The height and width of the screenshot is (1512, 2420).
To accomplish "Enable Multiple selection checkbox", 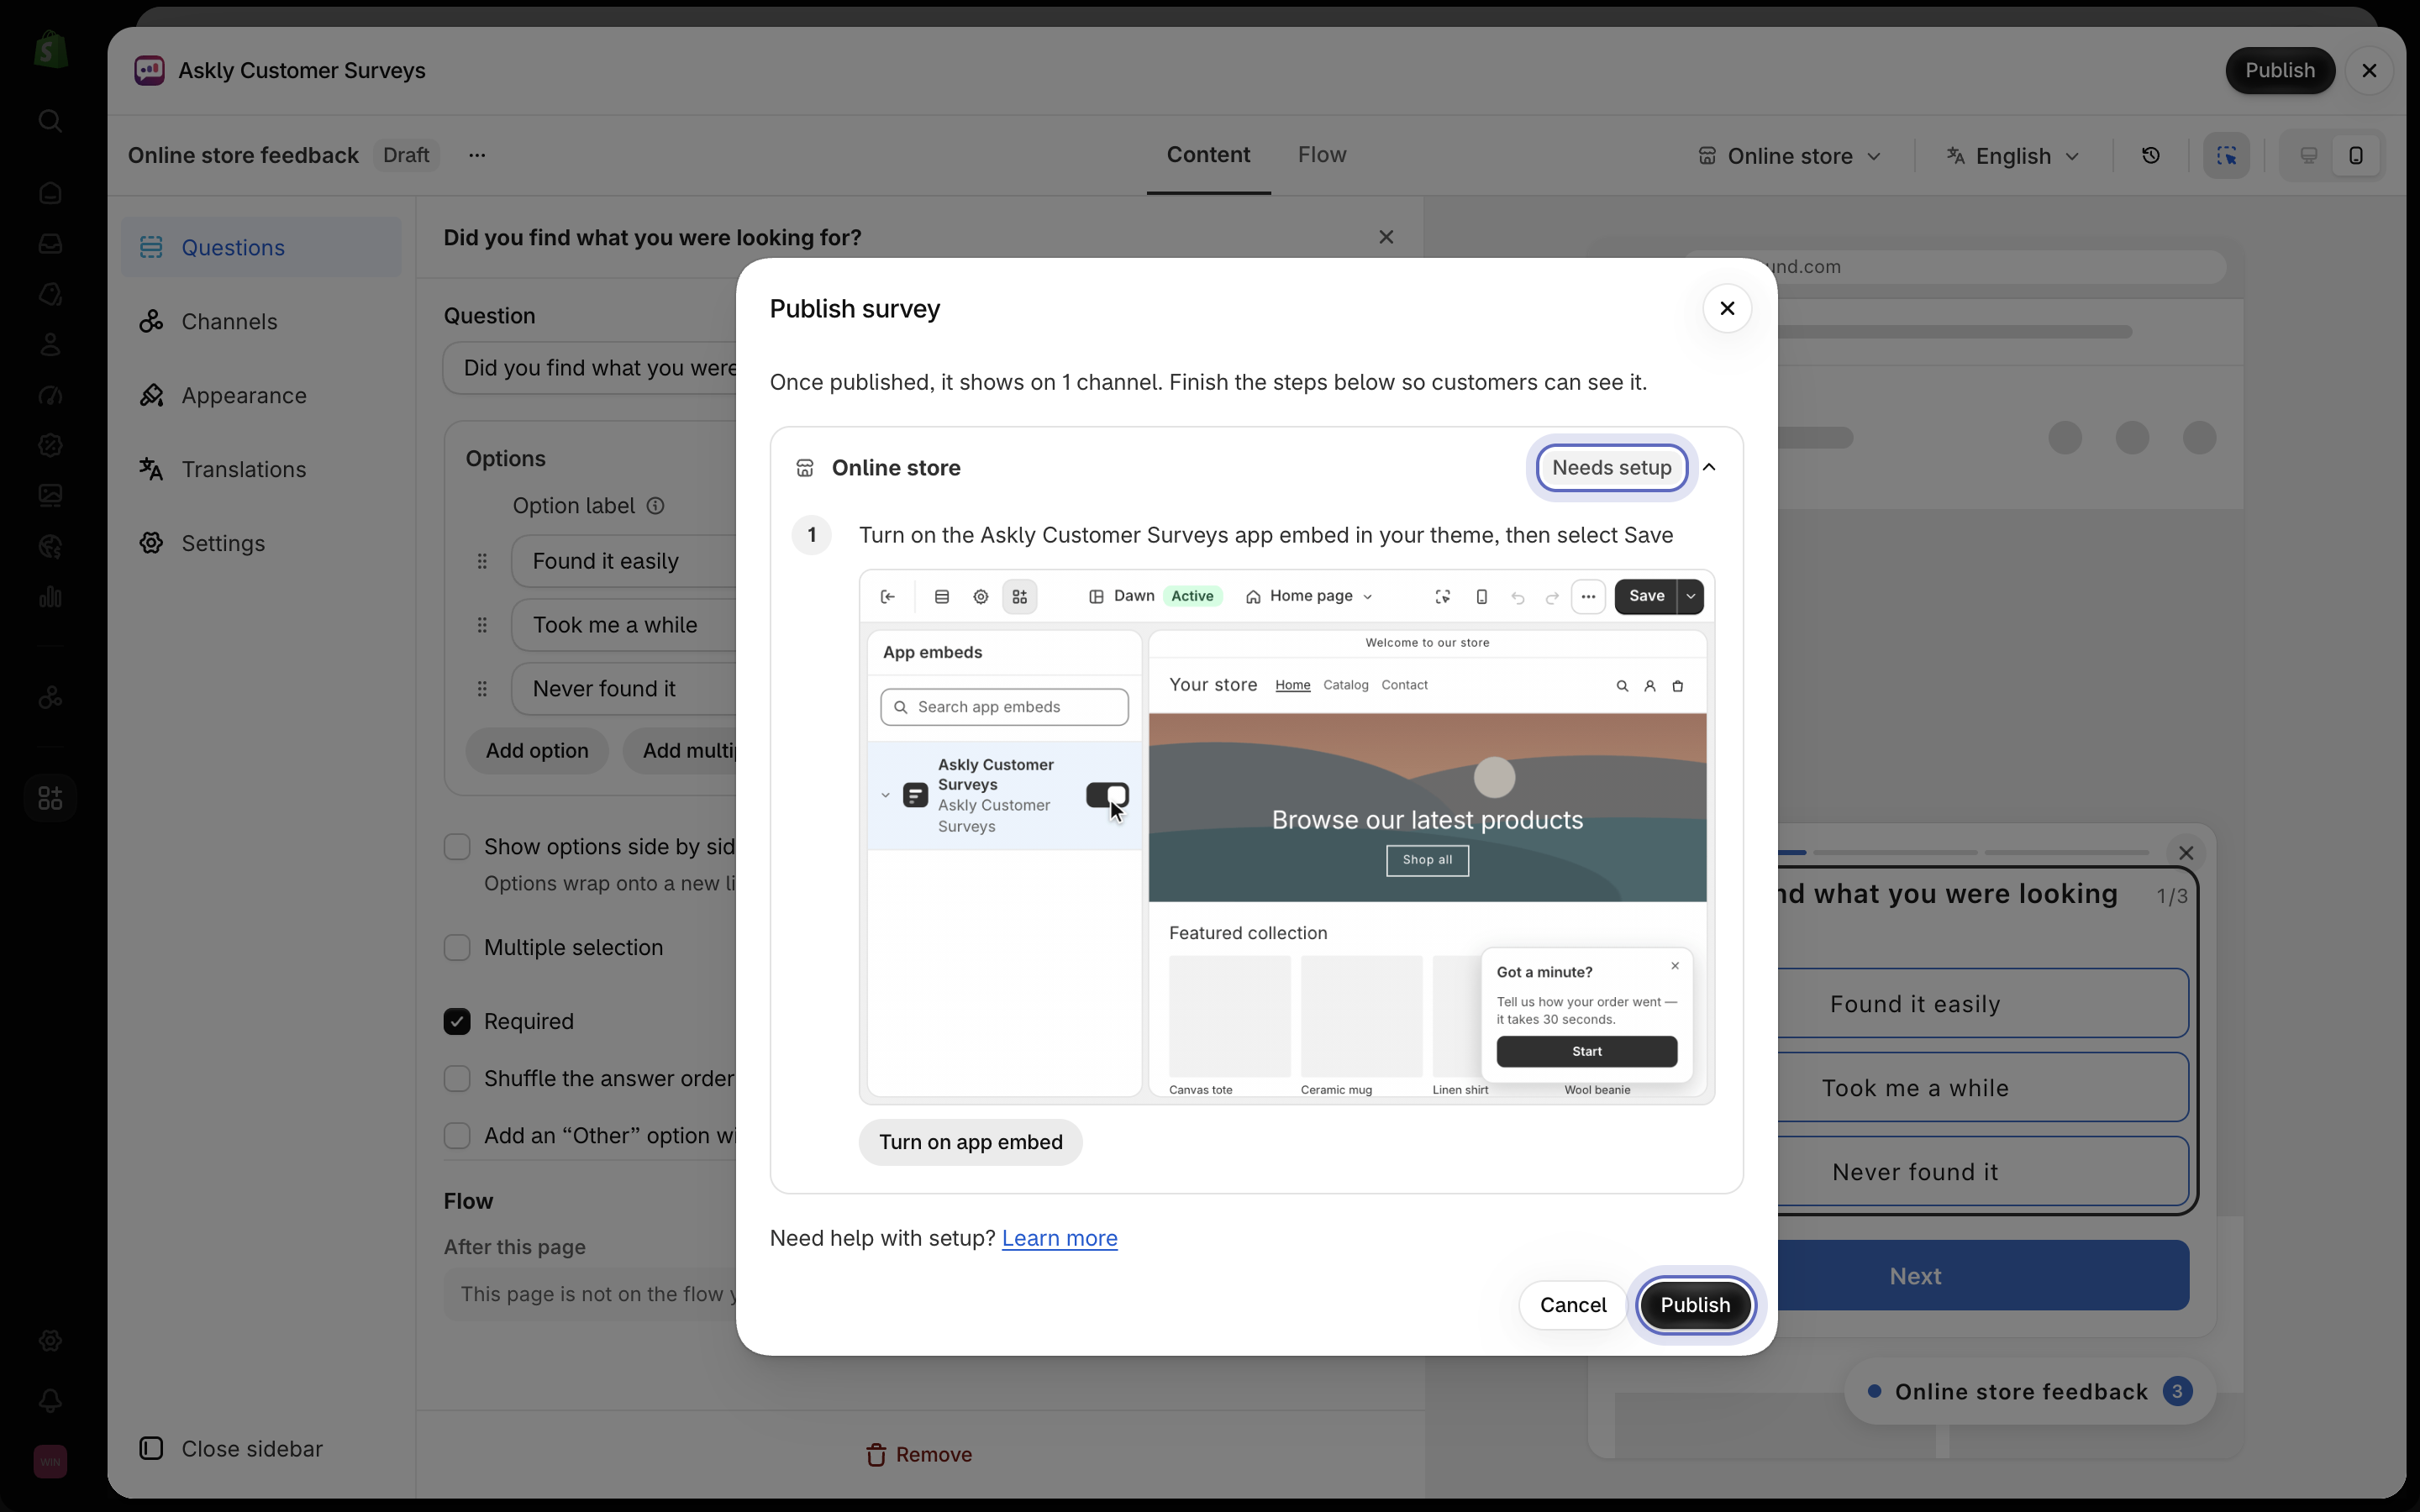I will click(x=457, y=948).
